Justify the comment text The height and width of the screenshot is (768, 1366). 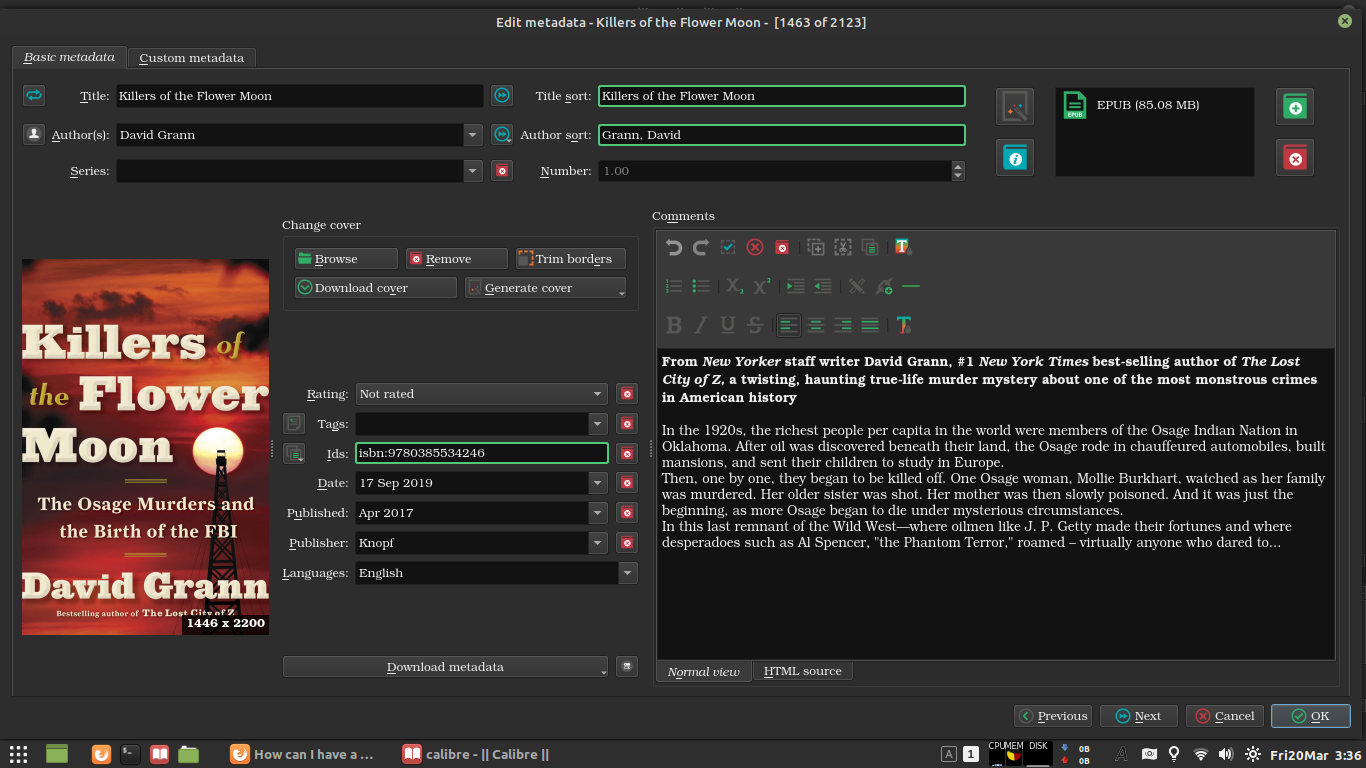click(870, 325)
